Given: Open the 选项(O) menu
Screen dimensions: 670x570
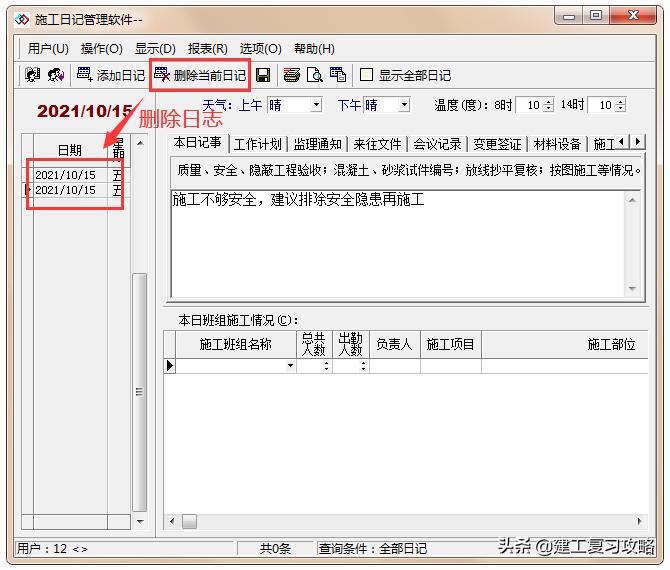Looking at the screenshot, I should 260,48.
